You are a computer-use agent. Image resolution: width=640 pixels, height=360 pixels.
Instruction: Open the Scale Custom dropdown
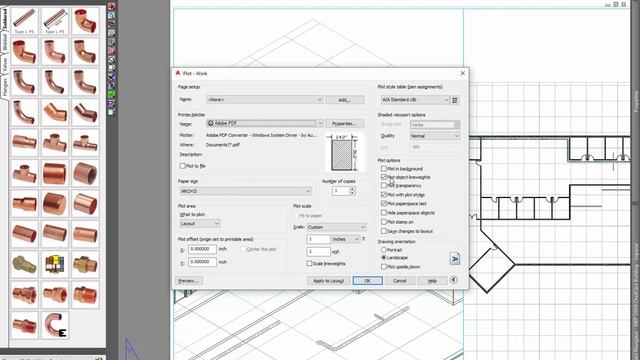[x=336, y=227]
